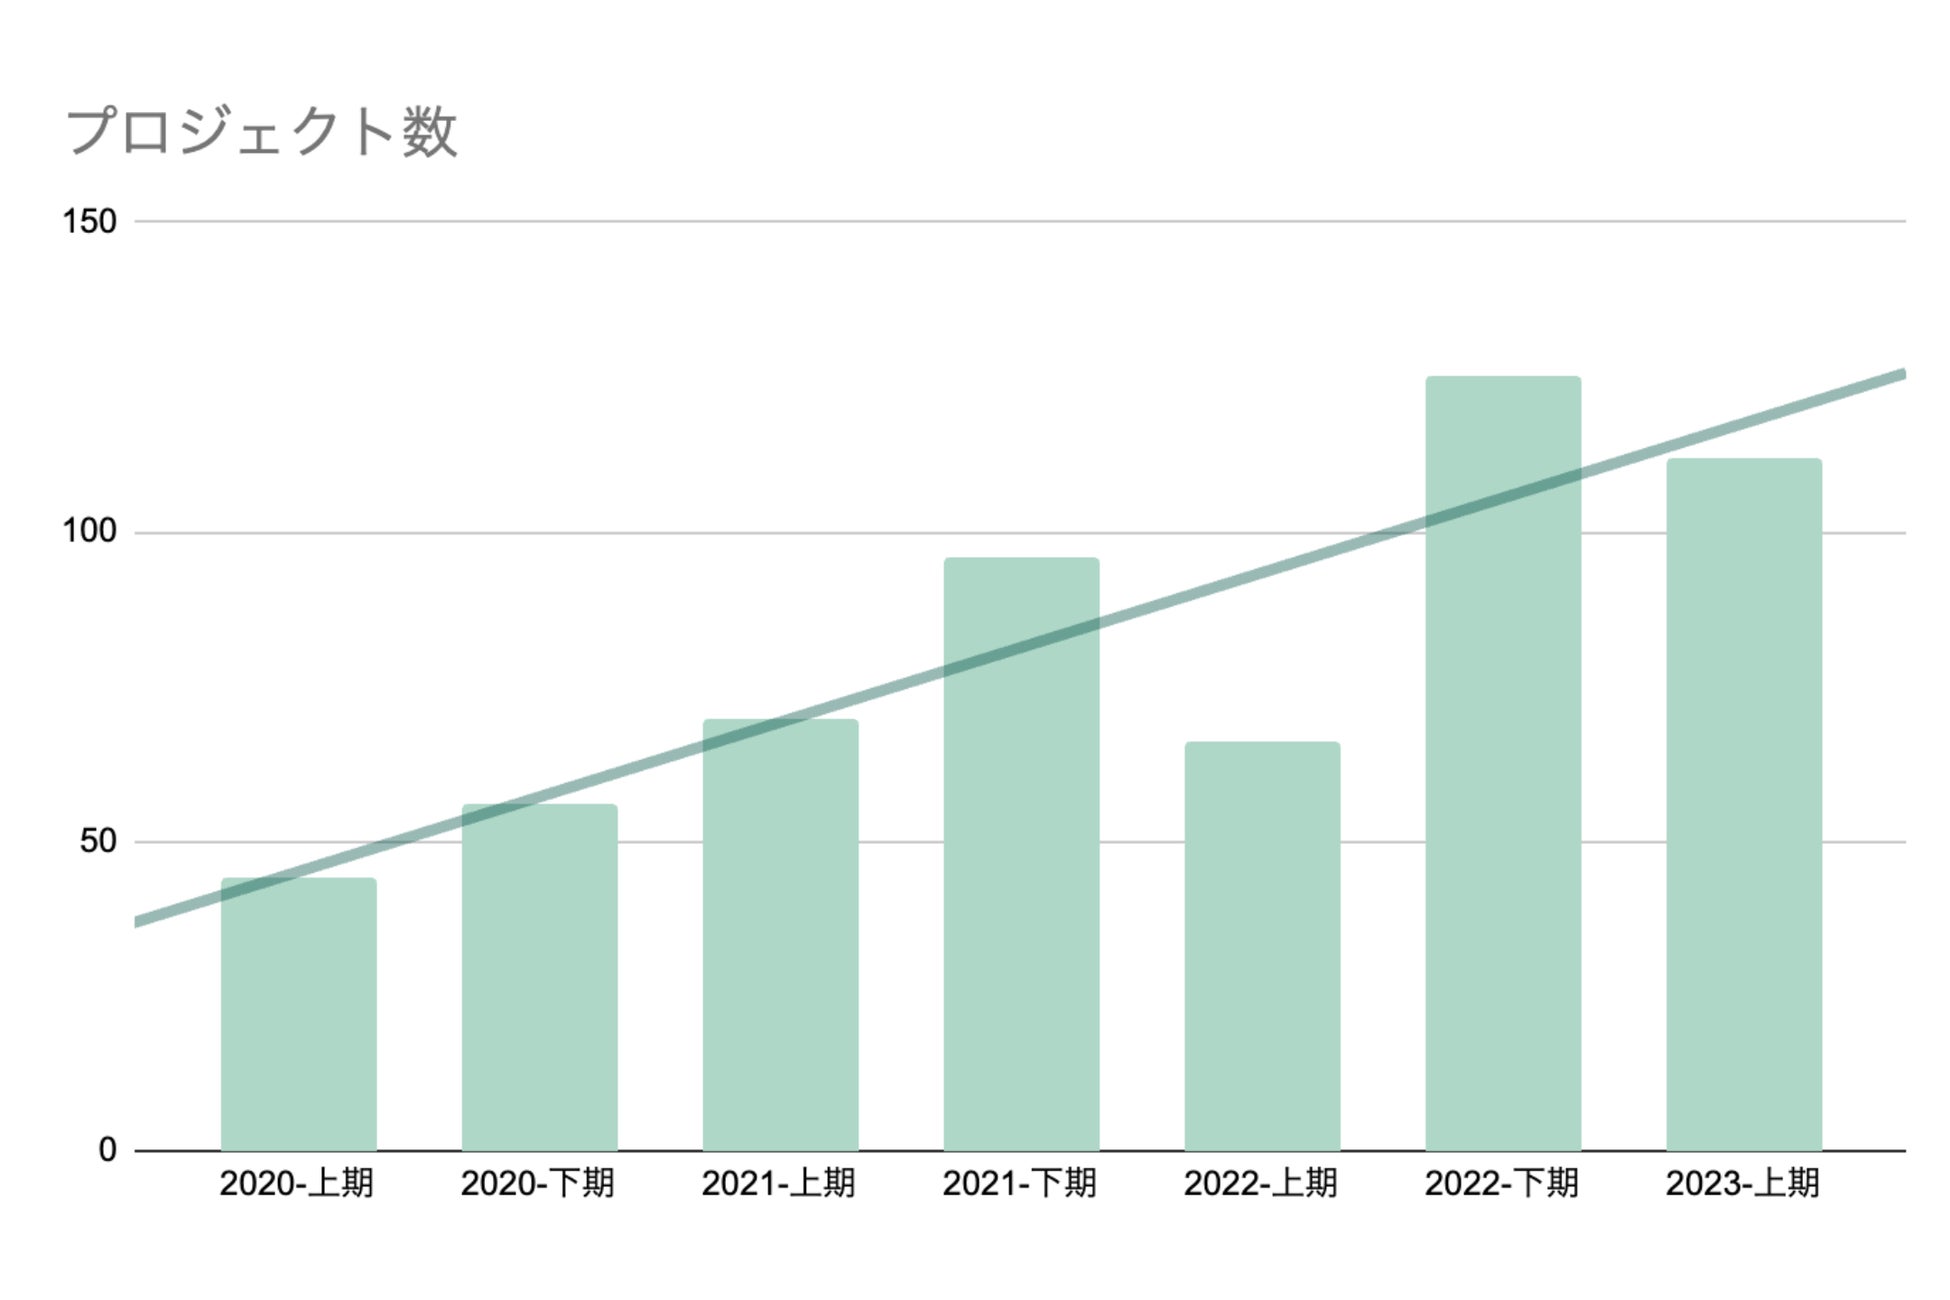Click the 2021-下期 x-axis label
Screen dimensions: 1950x1300
[x=1020, y=1184]
